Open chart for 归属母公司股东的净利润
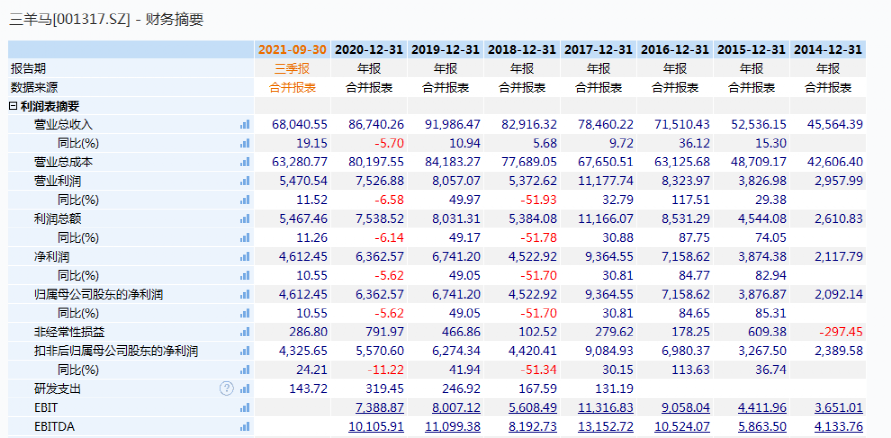Screen dimensions: 891x438 pos(244,295)
